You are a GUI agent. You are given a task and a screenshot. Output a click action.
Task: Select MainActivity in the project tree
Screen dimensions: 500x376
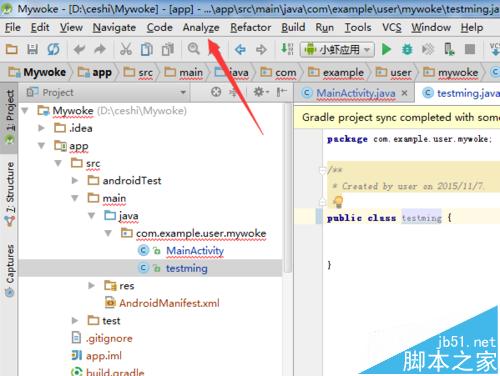pos(195,251)
